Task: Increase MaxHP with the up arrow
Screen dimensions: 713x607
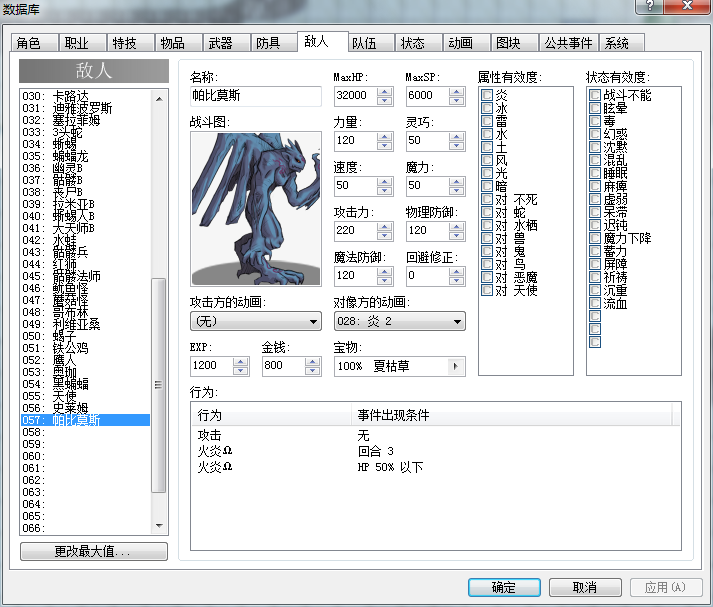Action: tap(385, 91)
